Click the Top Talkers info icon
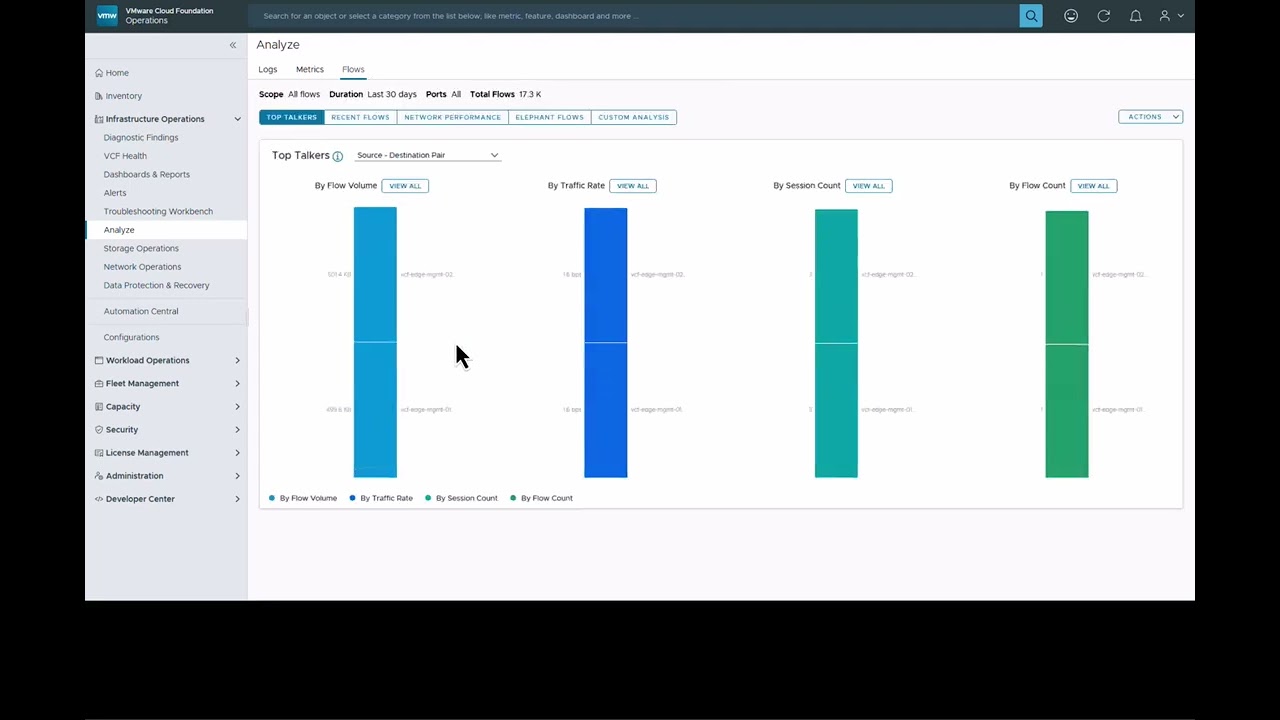Viewport: 1280px width, 720px height. click(338, 156)
